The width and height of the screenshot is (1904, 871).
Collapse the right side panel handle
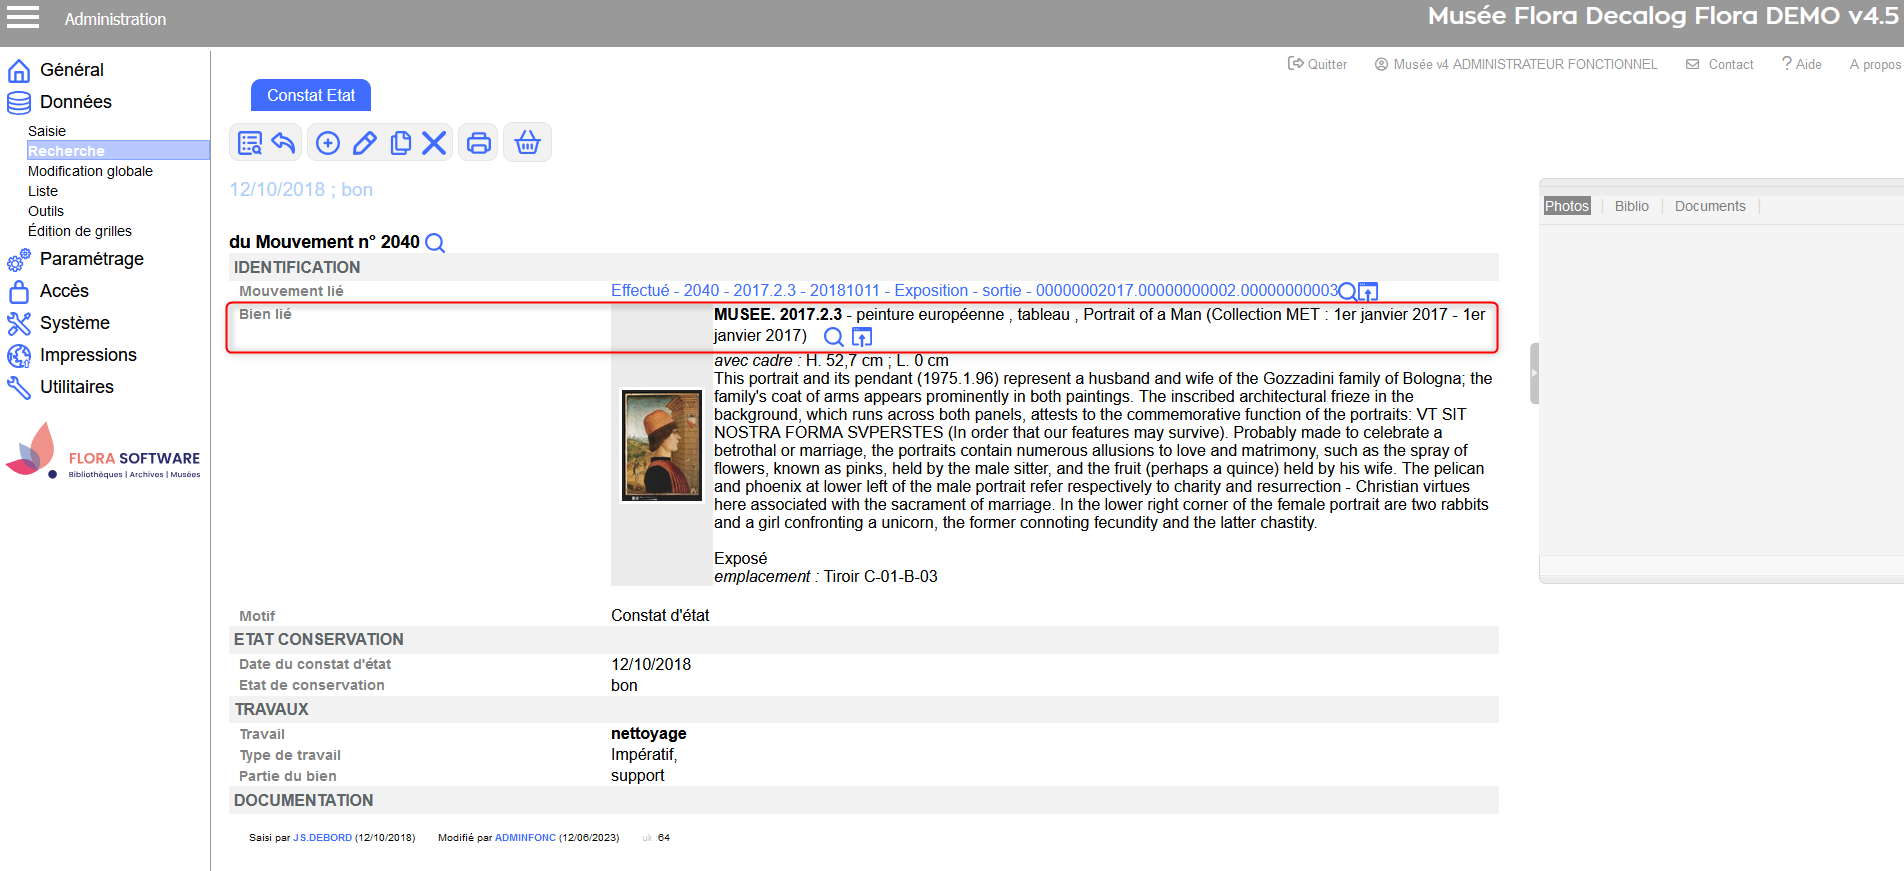1534,373
